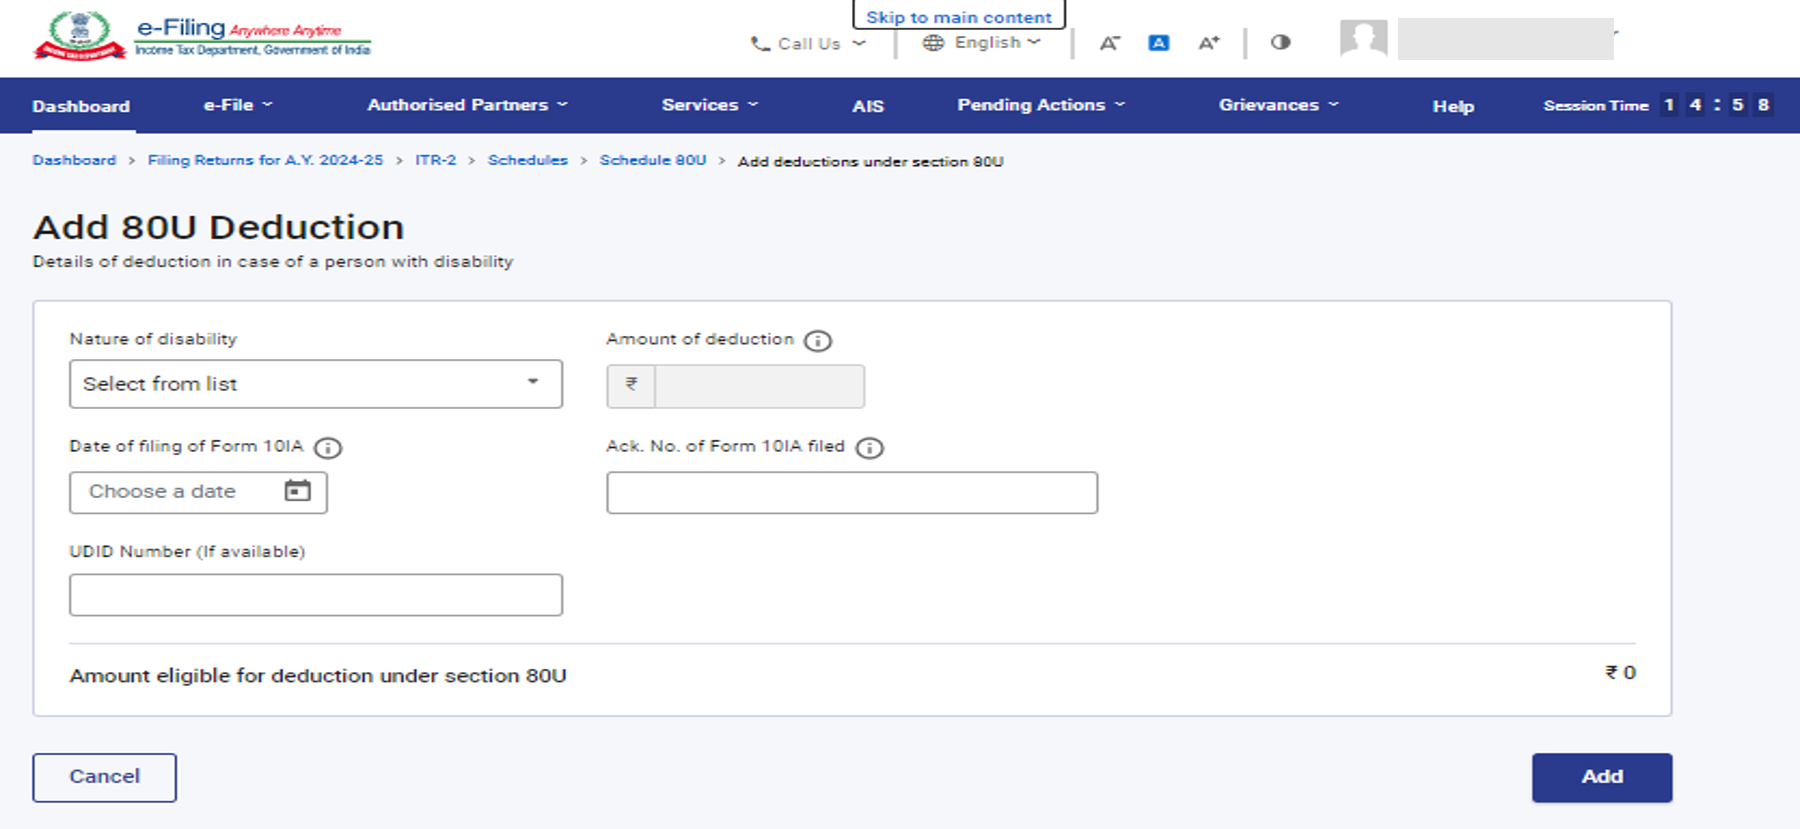Click the default font size icon
Image resolution: width=1800 pixels, height=829 pixels.
(x=1158, y=43)
